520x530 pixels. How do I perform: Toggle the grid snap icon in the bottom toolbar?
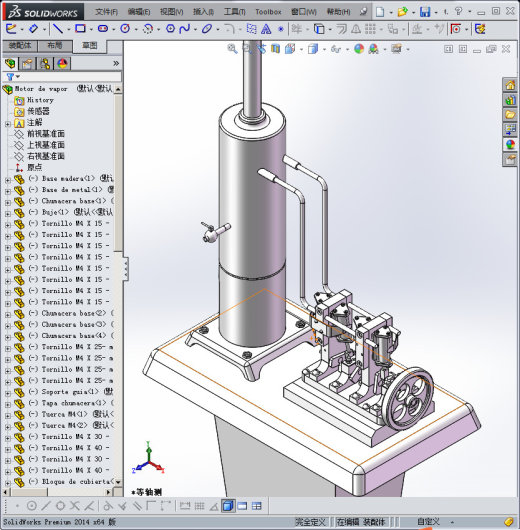click(199, 506)
